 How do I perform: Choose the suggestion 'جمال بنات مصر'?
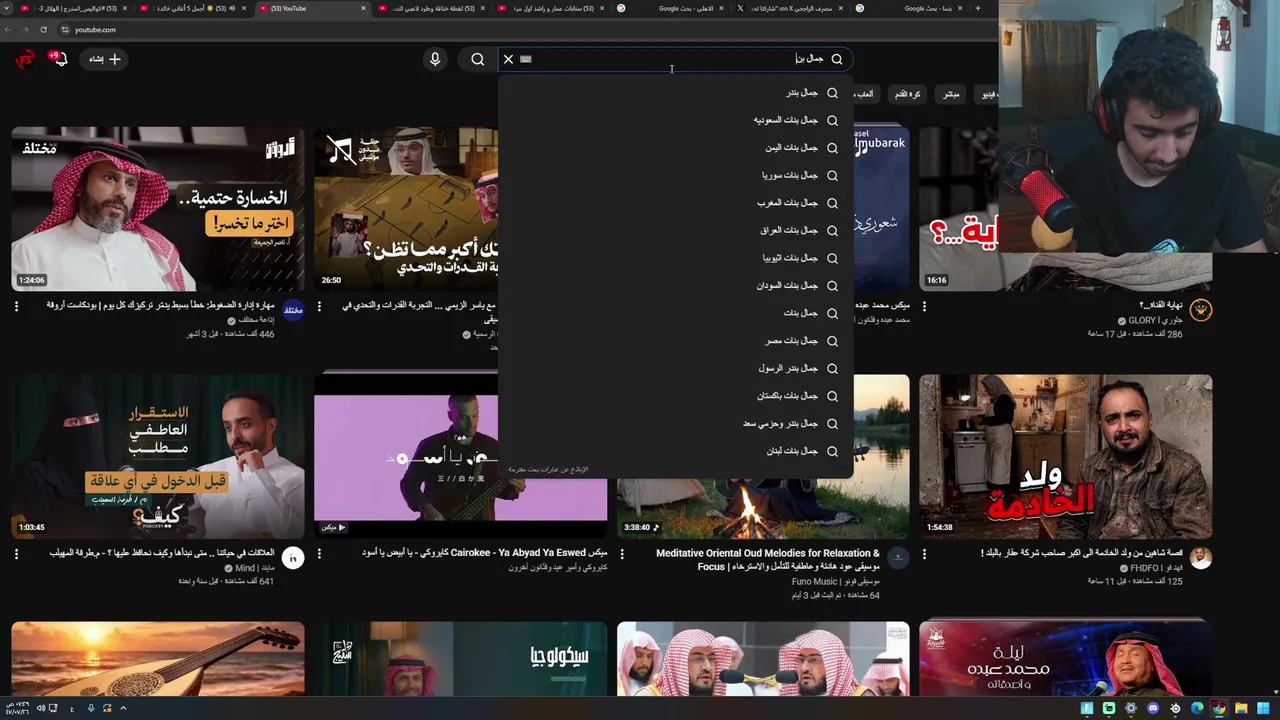(x=675, y=341)
